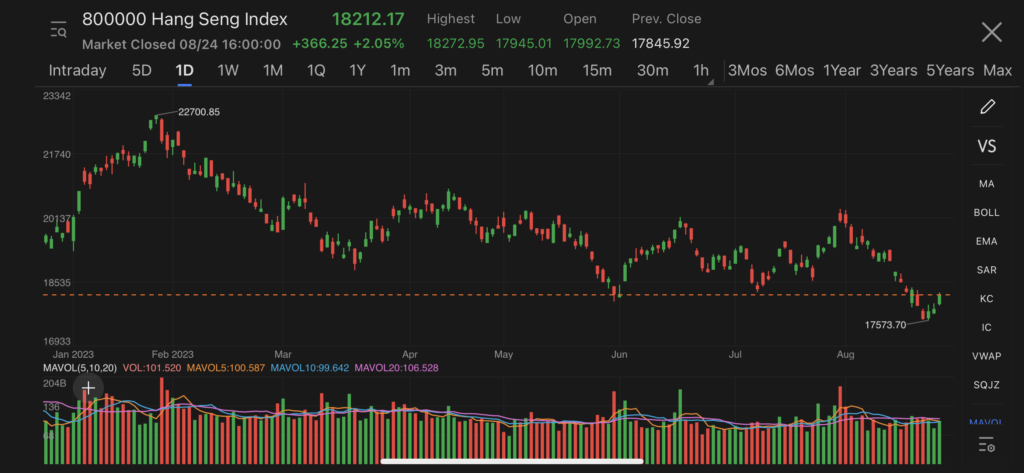Tap the Prev. Close value 17845.92
Viewport: 1024px width, 473px height.
[x=661, y=44]
